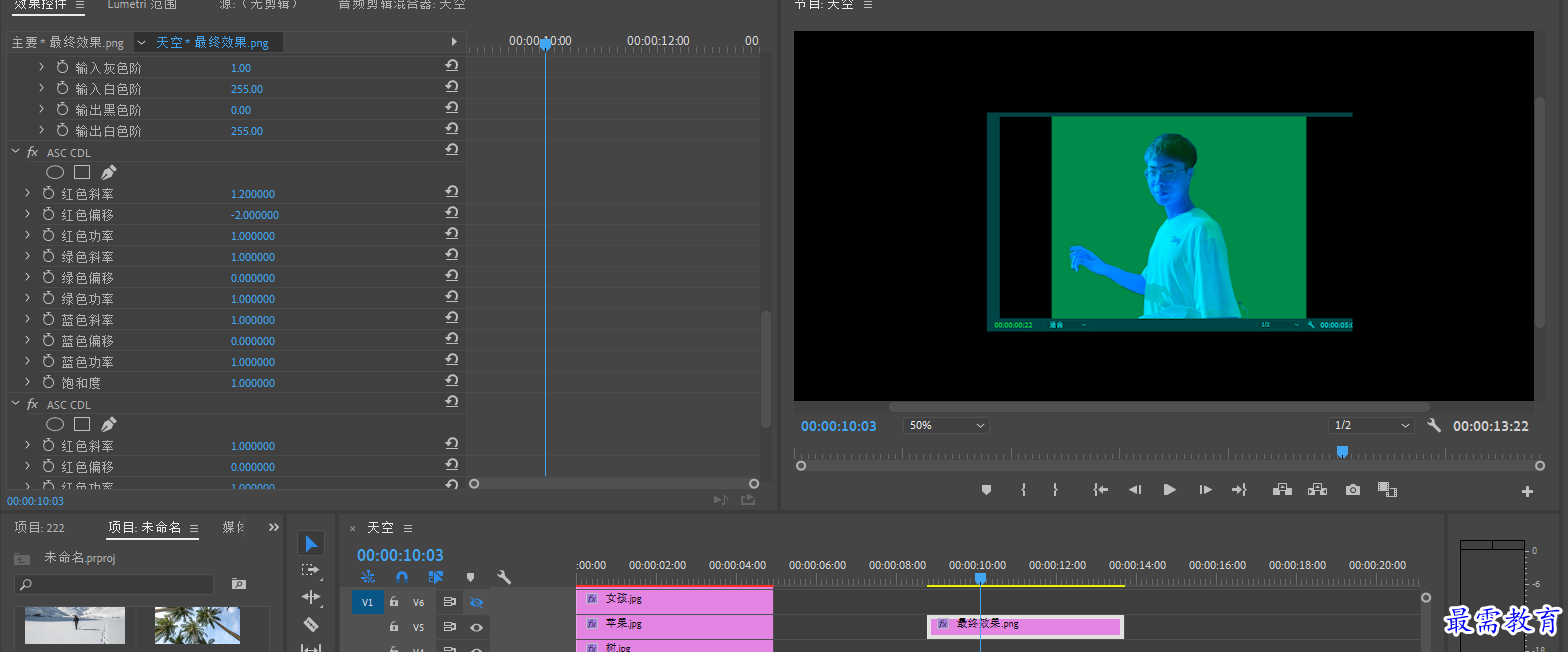Switch to Lumetri 范围 tab
The image size is (1568, 652).
[142, 5]
